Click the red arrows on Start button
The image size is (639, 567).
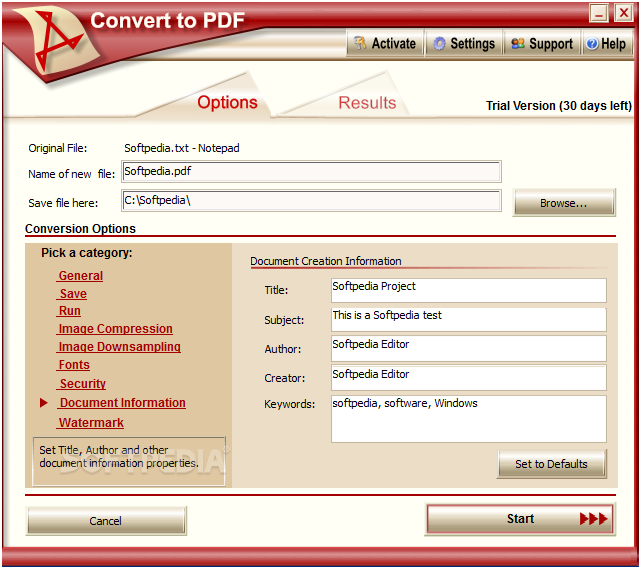[x=594, y=518]
